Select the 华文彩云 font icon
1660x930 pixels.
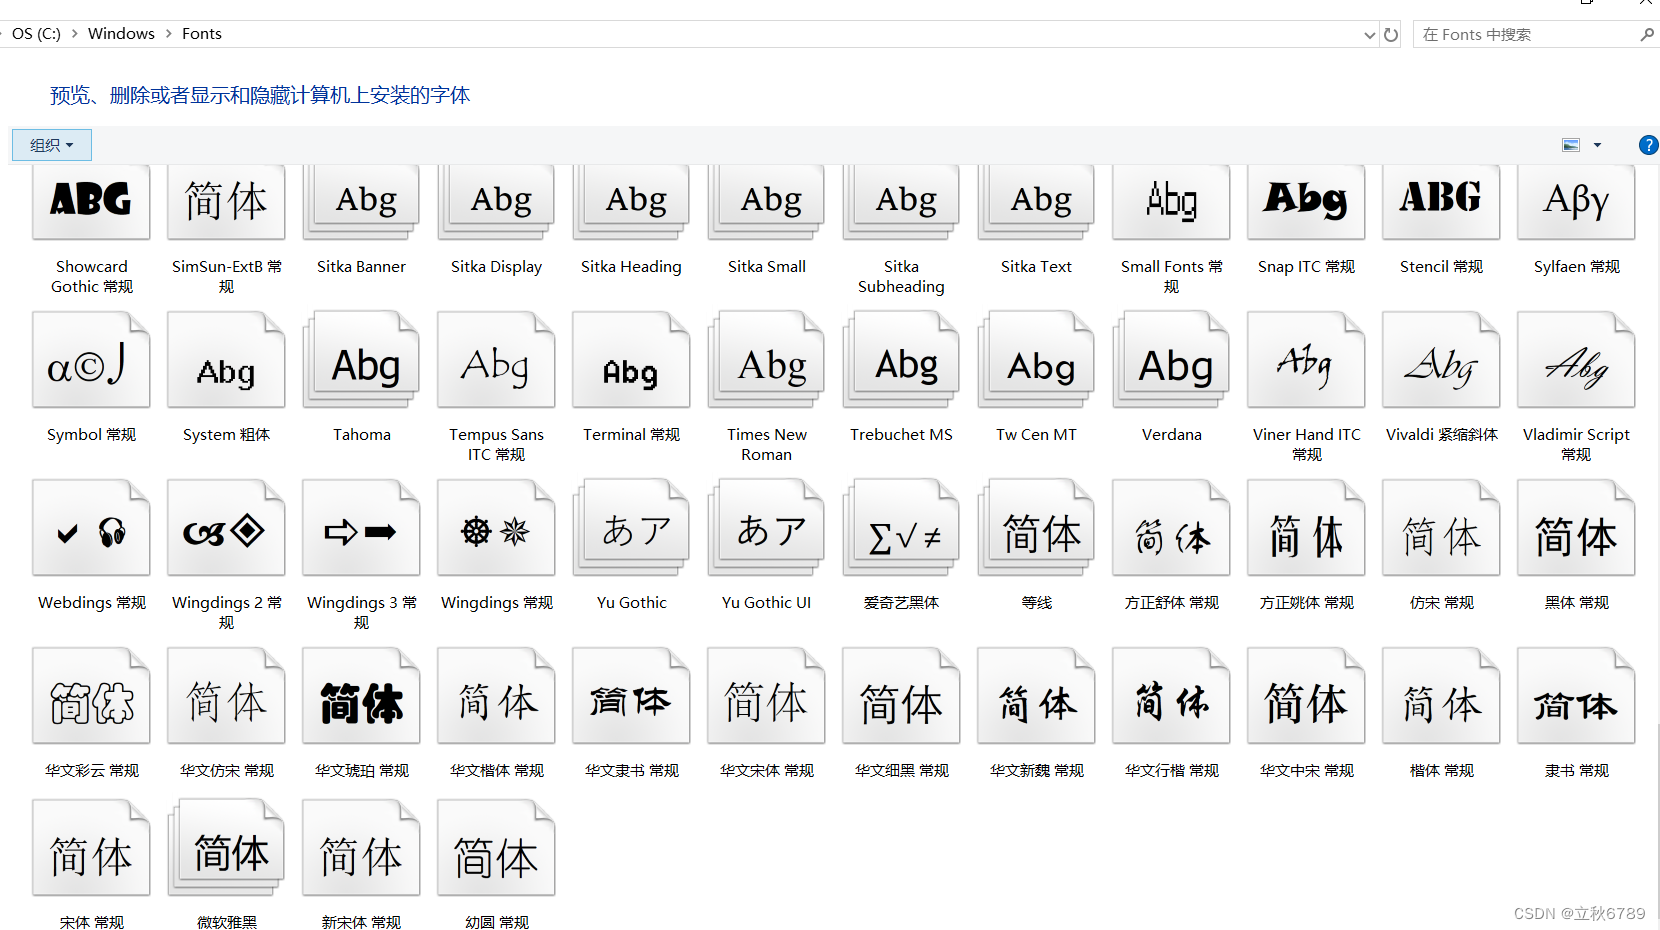(x=91, y=696)
